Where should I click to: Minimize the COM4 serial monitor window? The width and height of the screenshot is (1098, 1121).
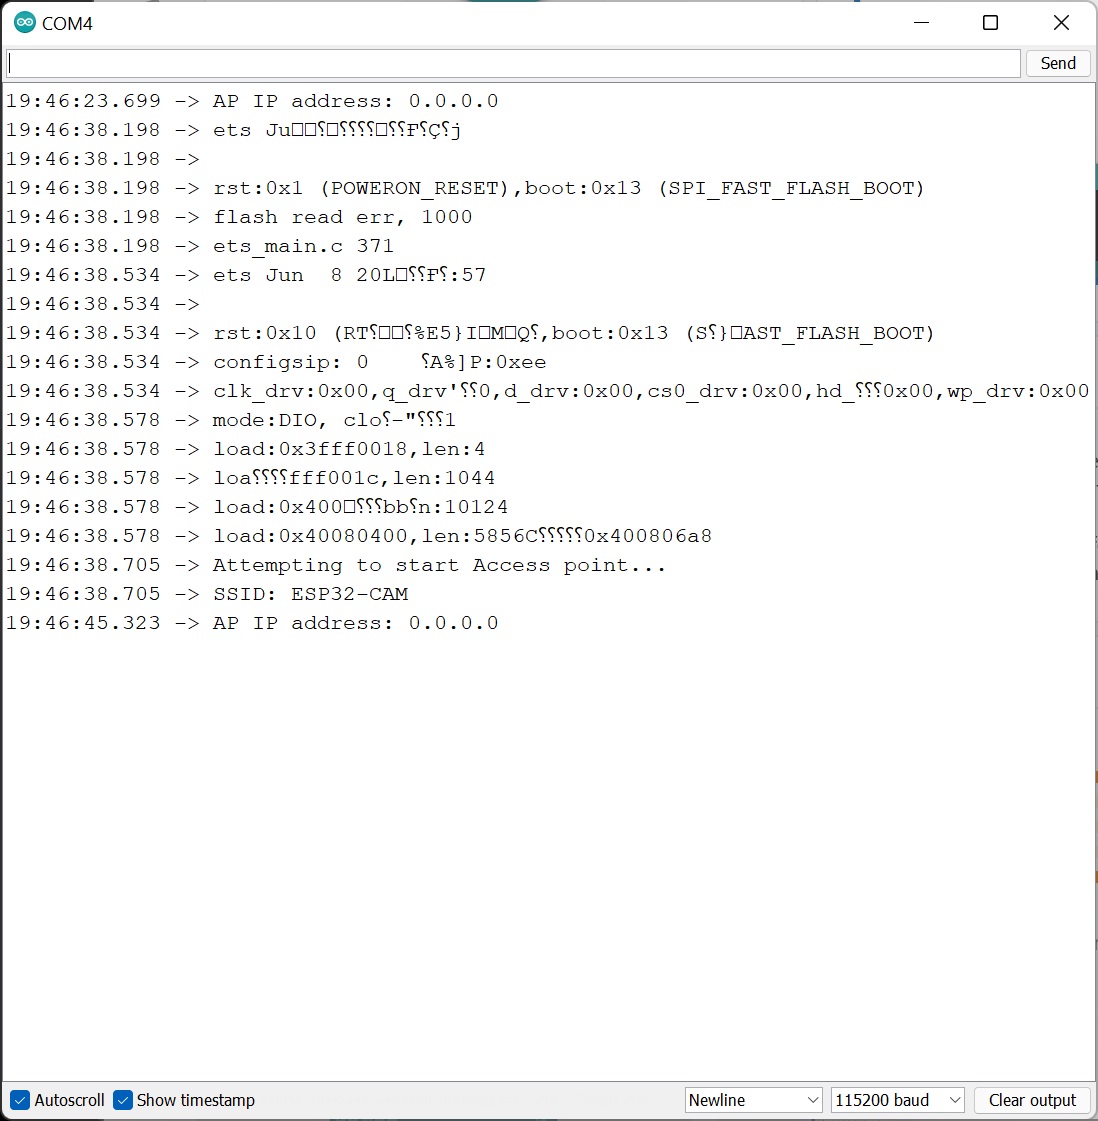pos(920,22)
